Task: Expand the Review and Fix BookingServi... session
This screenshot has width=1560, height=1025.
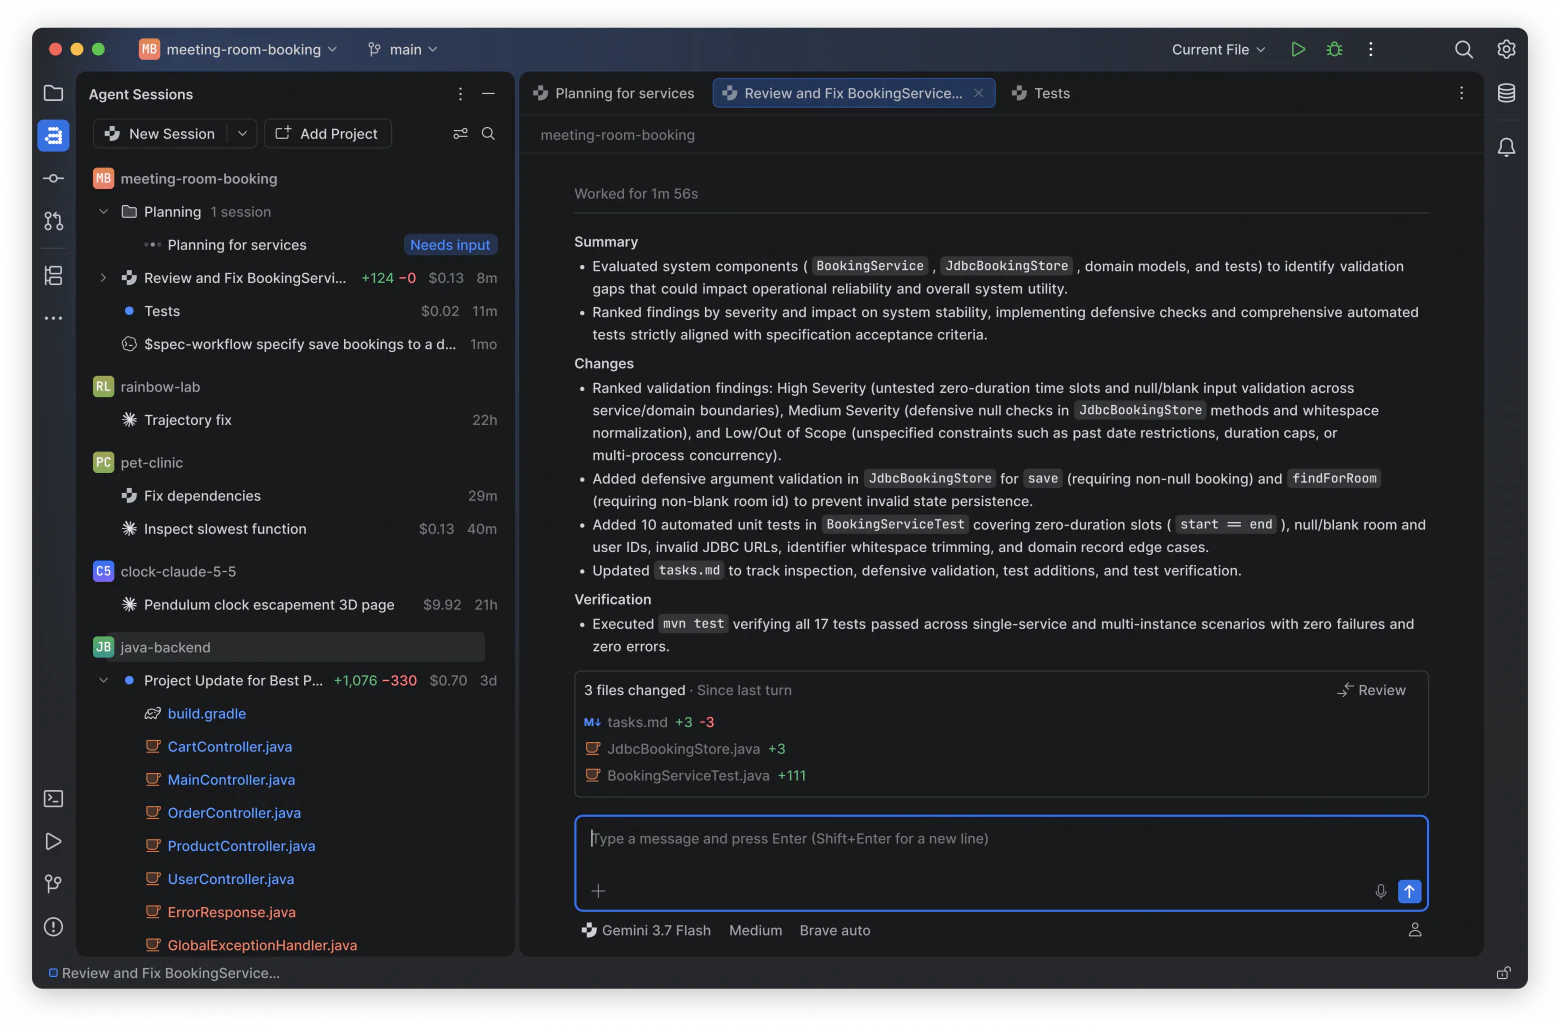Action: point(103,277)
